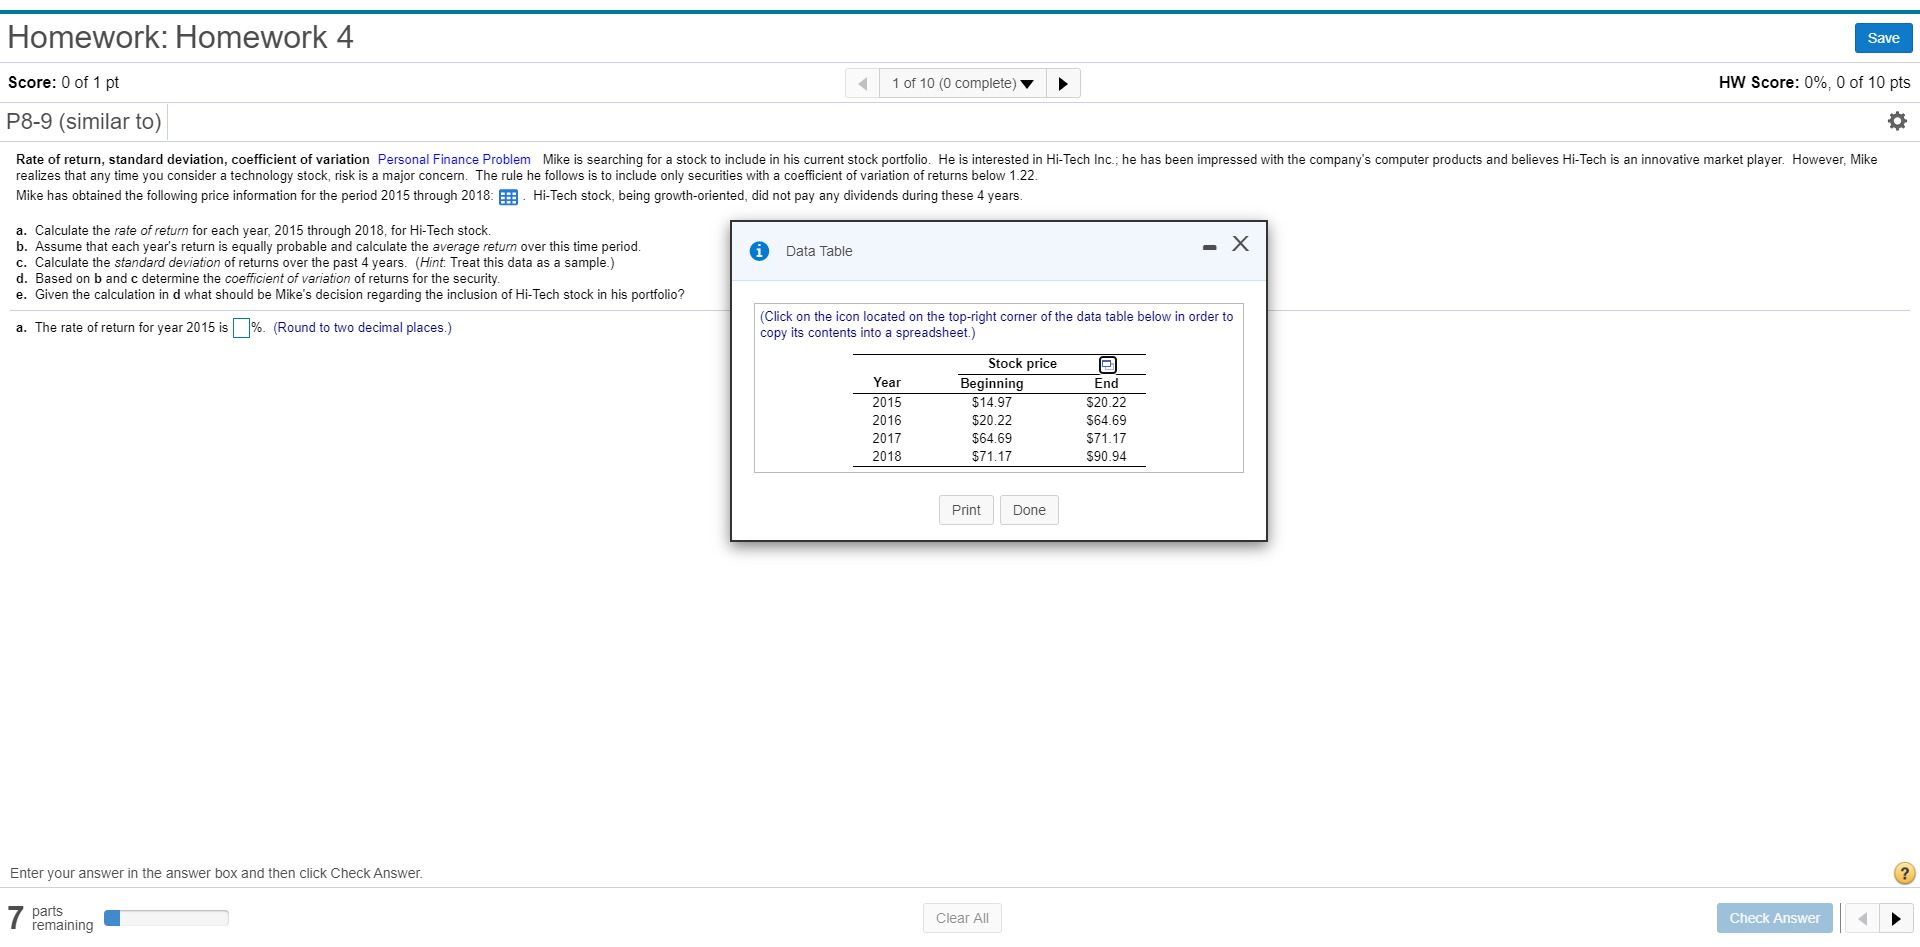Open the Help question mark icon
The height and width of the screenshot is (947, 1920).
[x=1903, y=873]
